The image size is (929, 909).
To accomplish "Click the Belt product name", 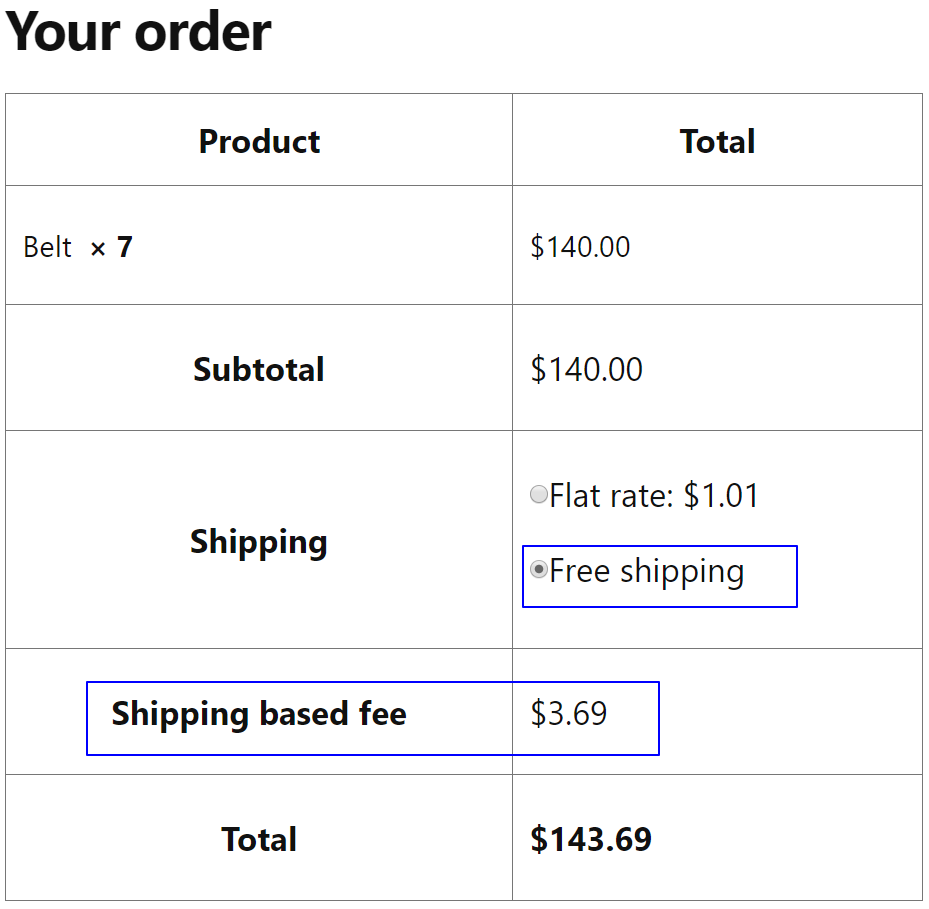I will click(47, 246).
